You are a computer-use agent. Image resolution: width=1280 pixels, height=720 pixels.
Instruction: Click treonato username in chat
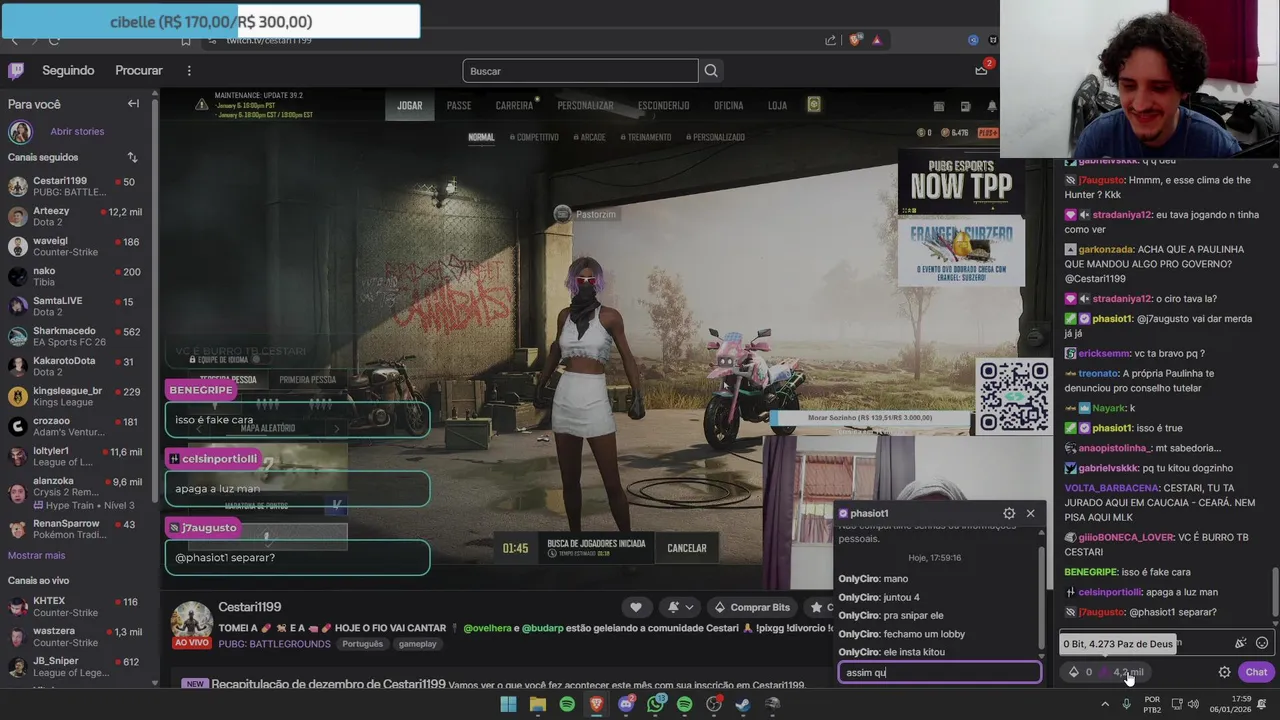pyautogui.click(x=1098, y=373)
